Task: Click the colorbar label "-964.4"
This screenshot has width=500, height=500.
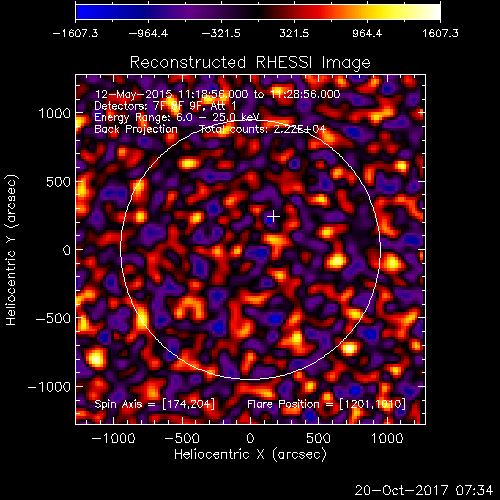Action: point(148,33)
